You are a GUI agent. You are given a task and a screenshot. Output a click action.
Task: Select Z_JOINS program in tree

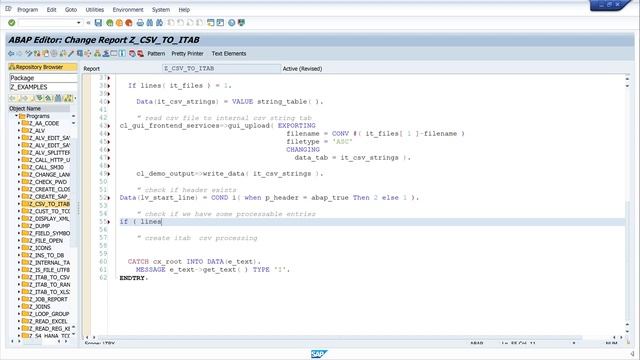40,307
